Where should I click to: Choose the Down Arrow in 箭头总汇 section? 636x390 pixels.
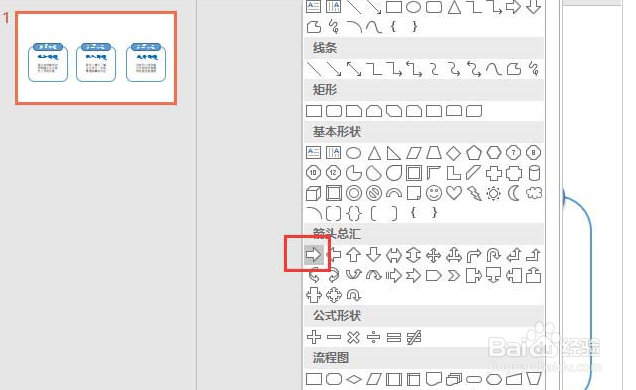coord(373,255)
